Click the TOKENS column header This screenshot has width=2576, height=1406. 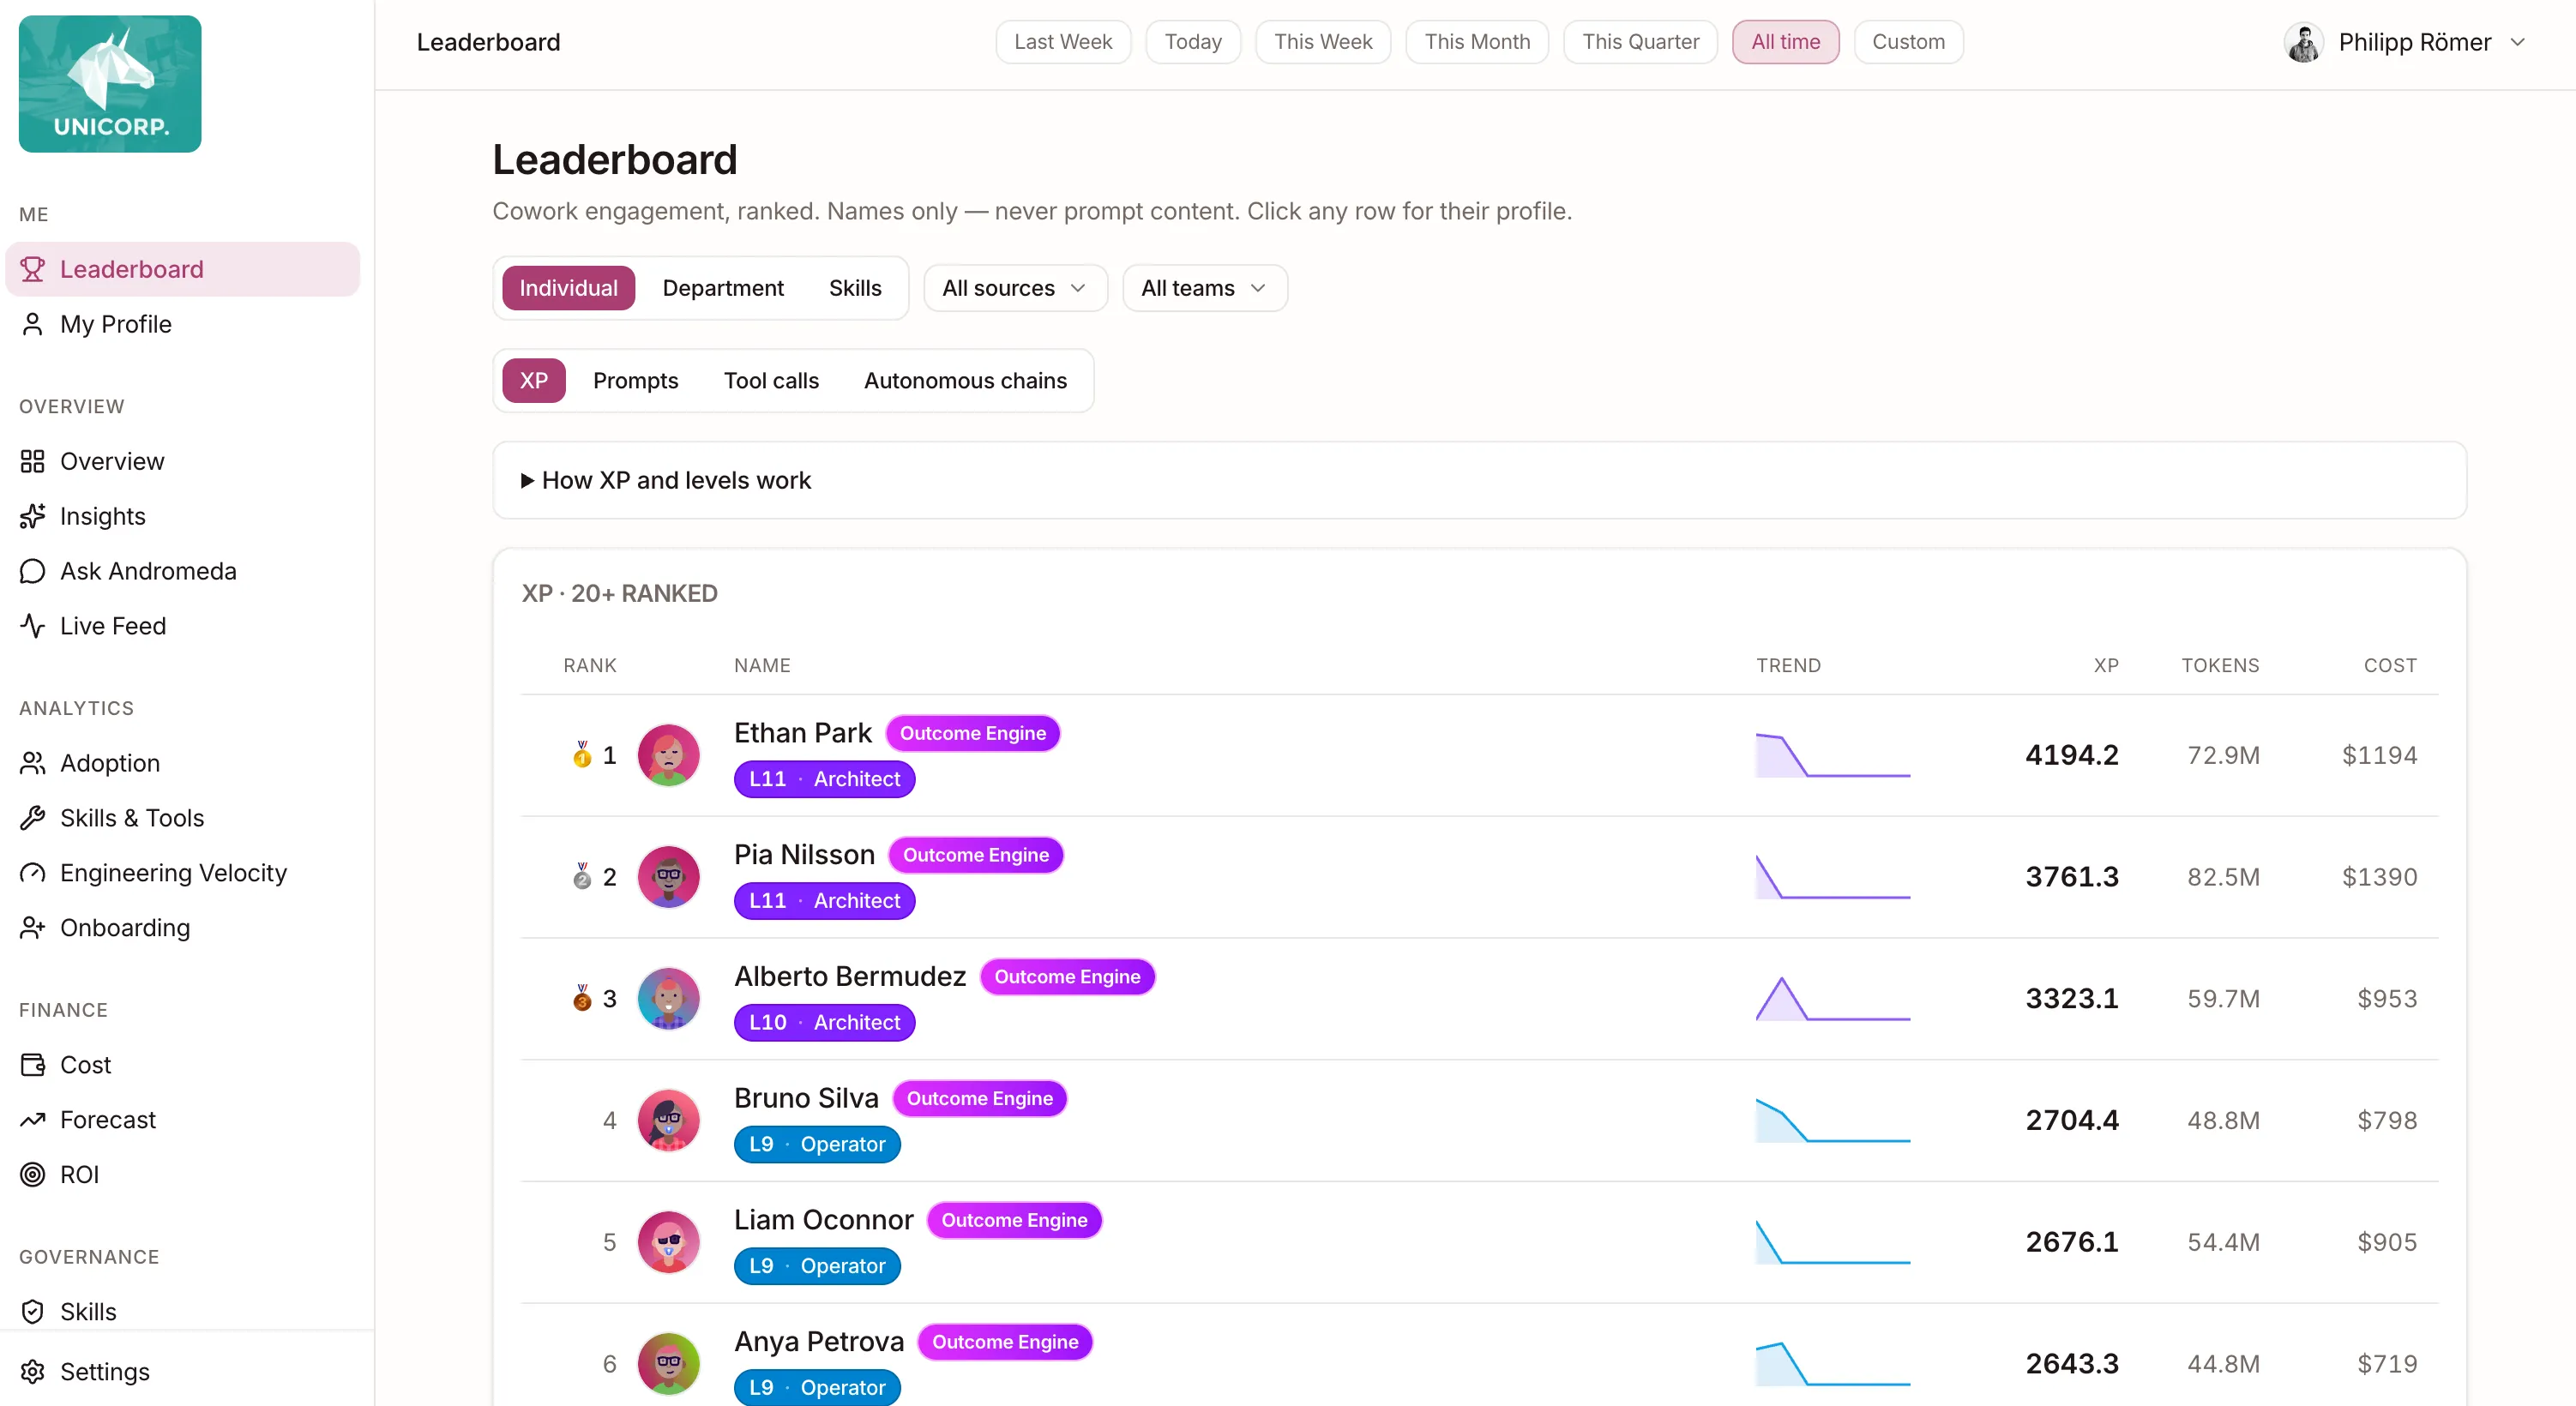pyautogui.click(x=2220, y=665)
